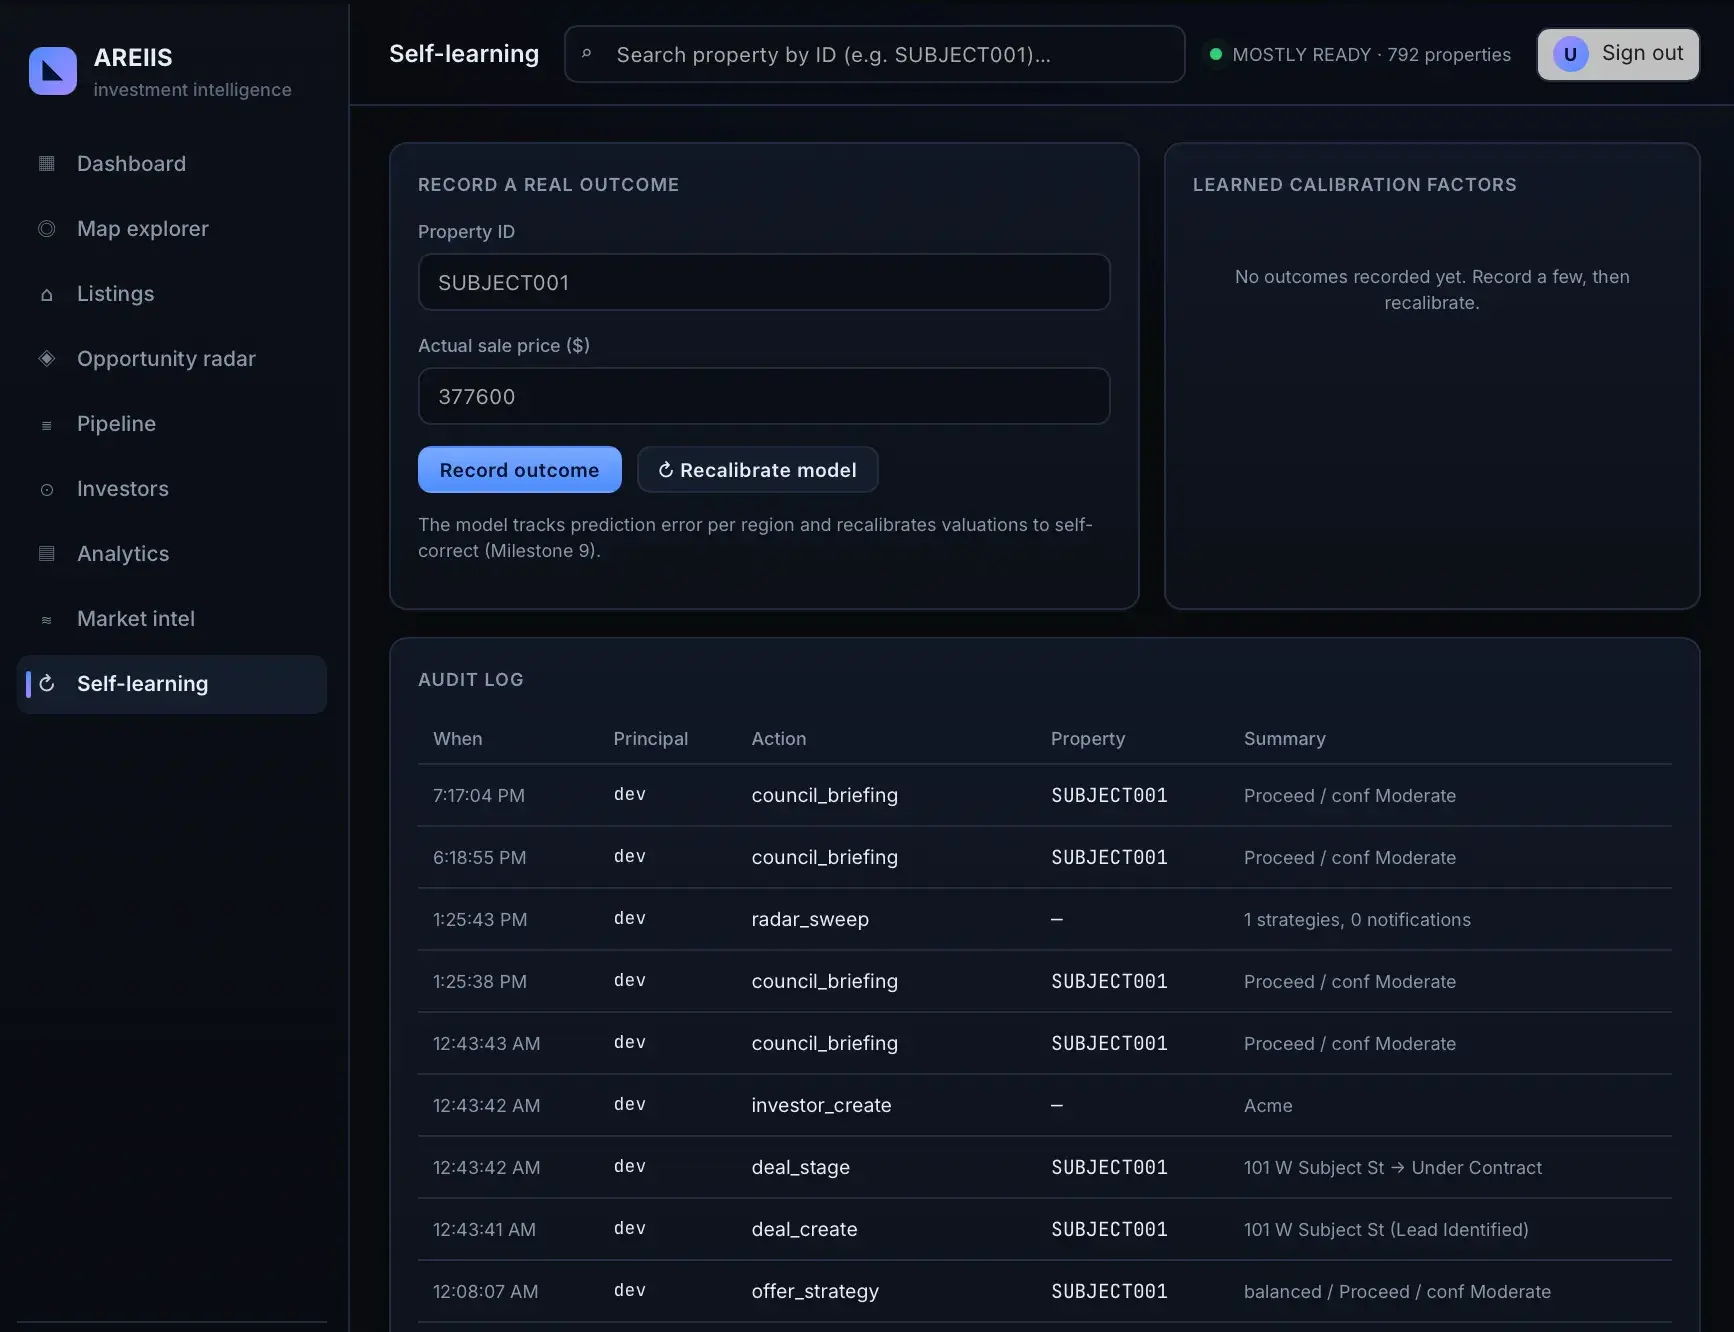Click the AUDIT LOG heading
The image size is (1734, 1332).
point(470,679)
